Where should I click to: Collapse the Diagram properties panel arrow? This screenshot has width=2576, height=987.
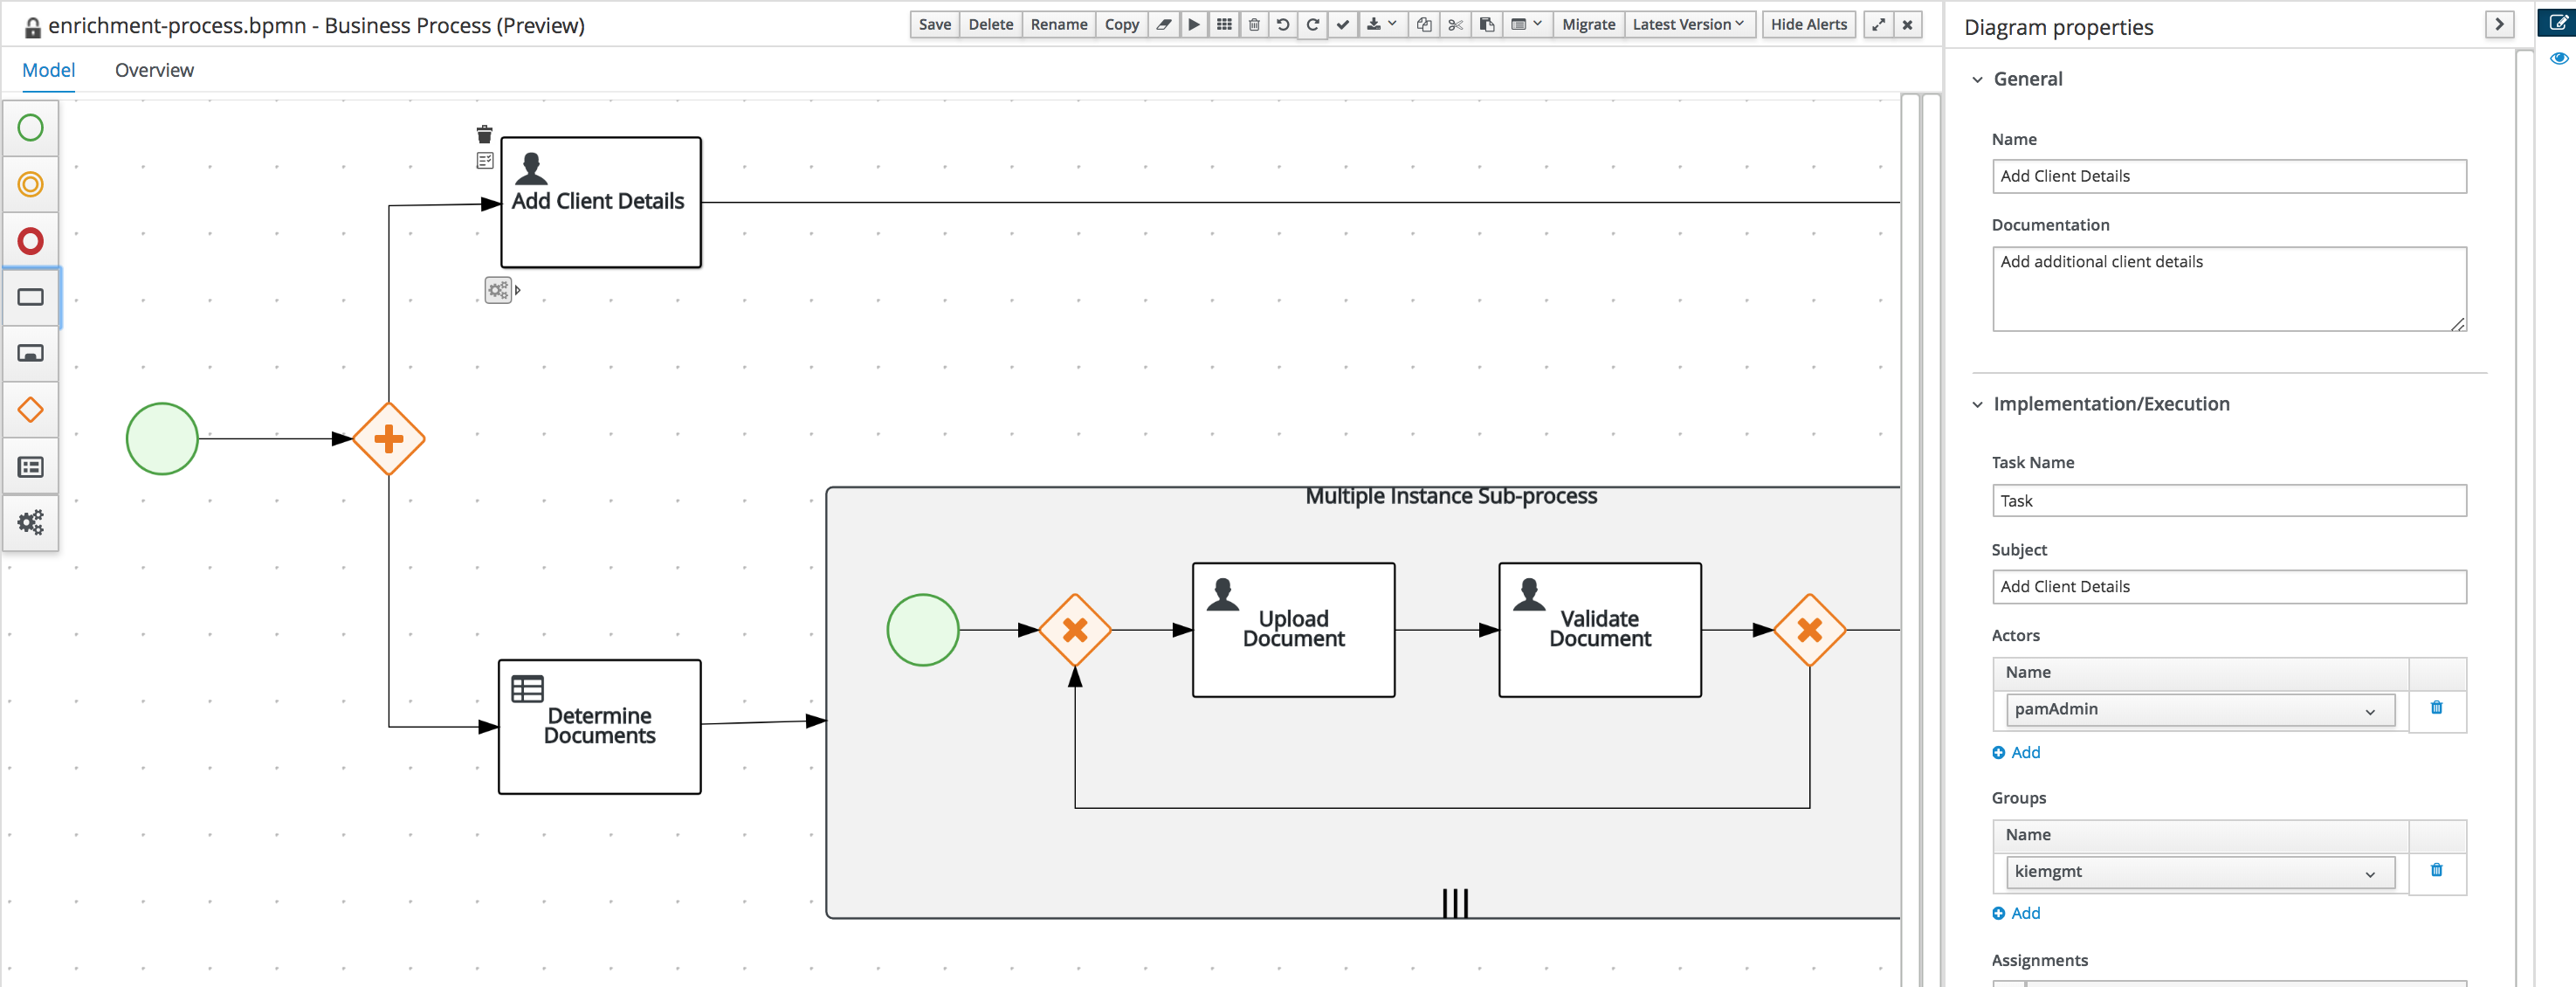click(2499, 24)
